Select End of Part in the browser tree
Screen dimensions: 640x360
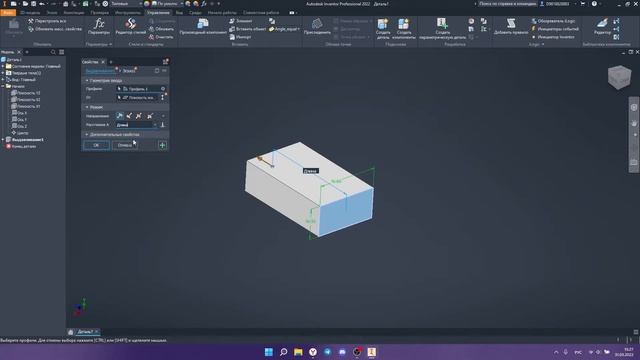[x=24, y=146]
